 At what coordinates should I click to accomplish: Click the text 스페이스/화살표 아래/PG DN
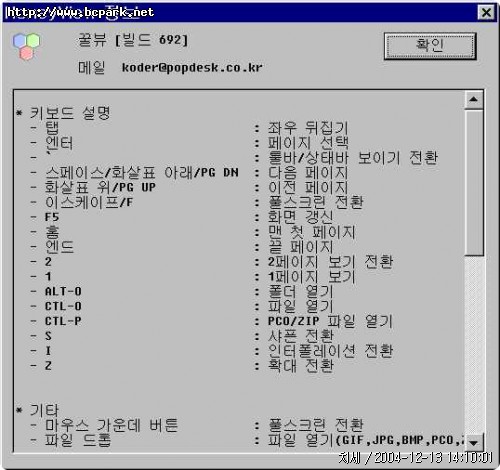(142, 172)
